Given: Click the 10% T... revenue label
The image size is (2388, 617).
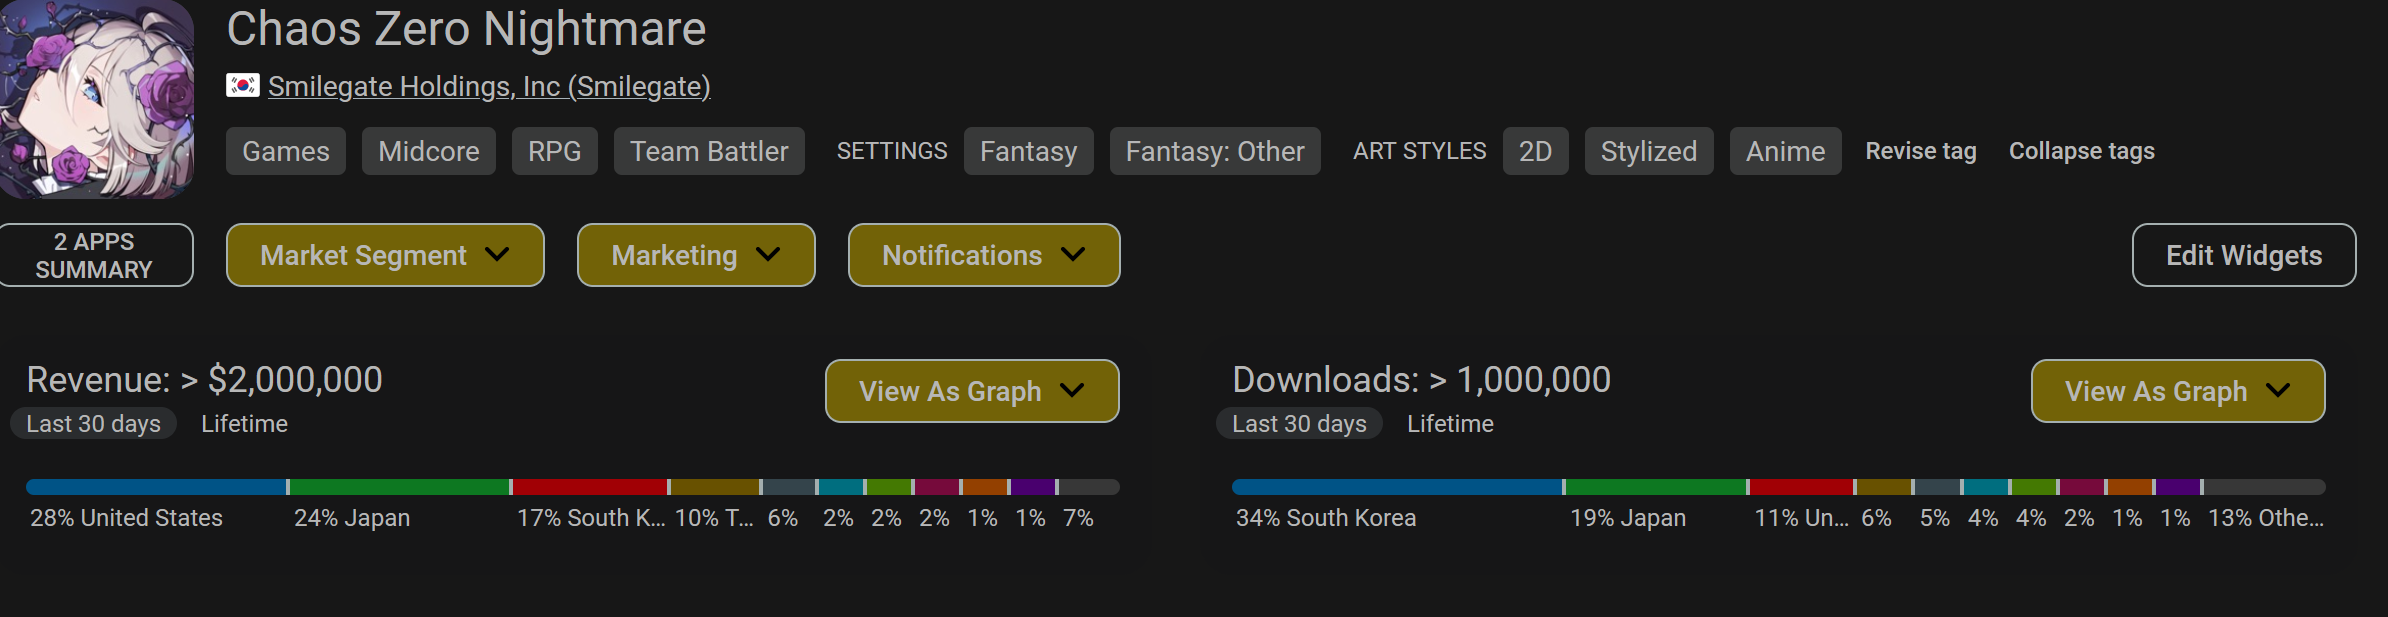Looking at the screenshot, I should [x=714, y=518].
